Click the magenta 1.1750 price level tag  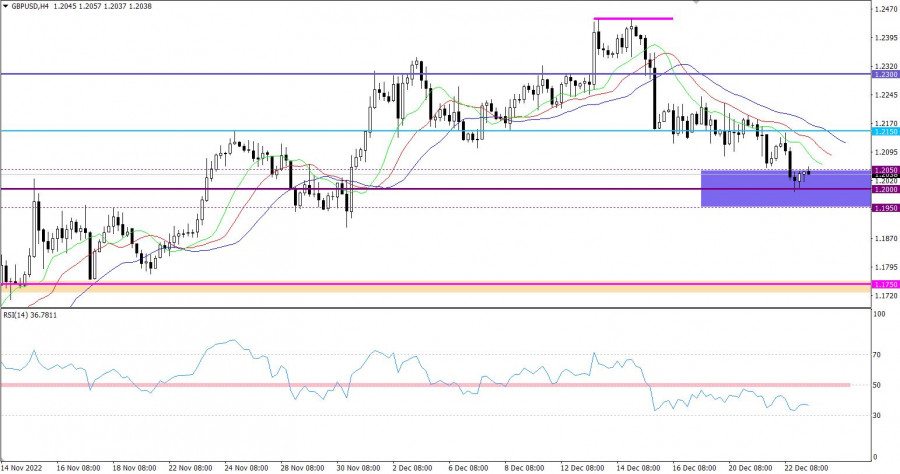pyautogui.click(x=885, y=284)
